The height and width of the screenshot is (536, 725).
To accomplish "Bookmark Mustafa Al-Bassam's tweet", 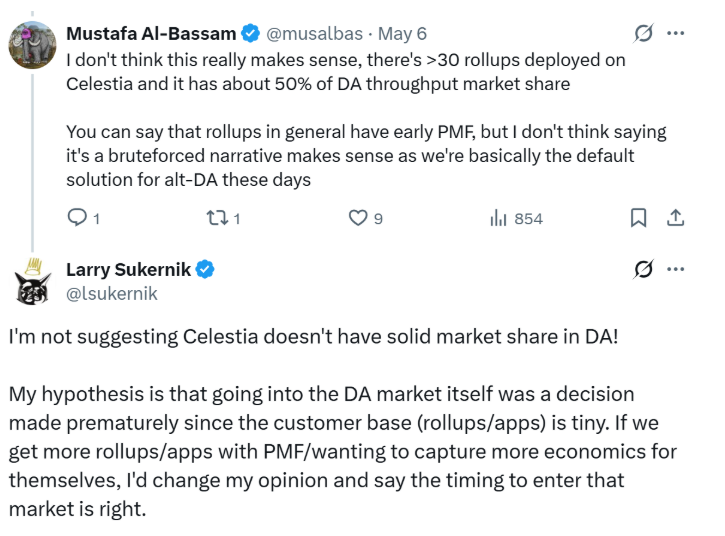I will pyautogui.click(x=638, y=217).
